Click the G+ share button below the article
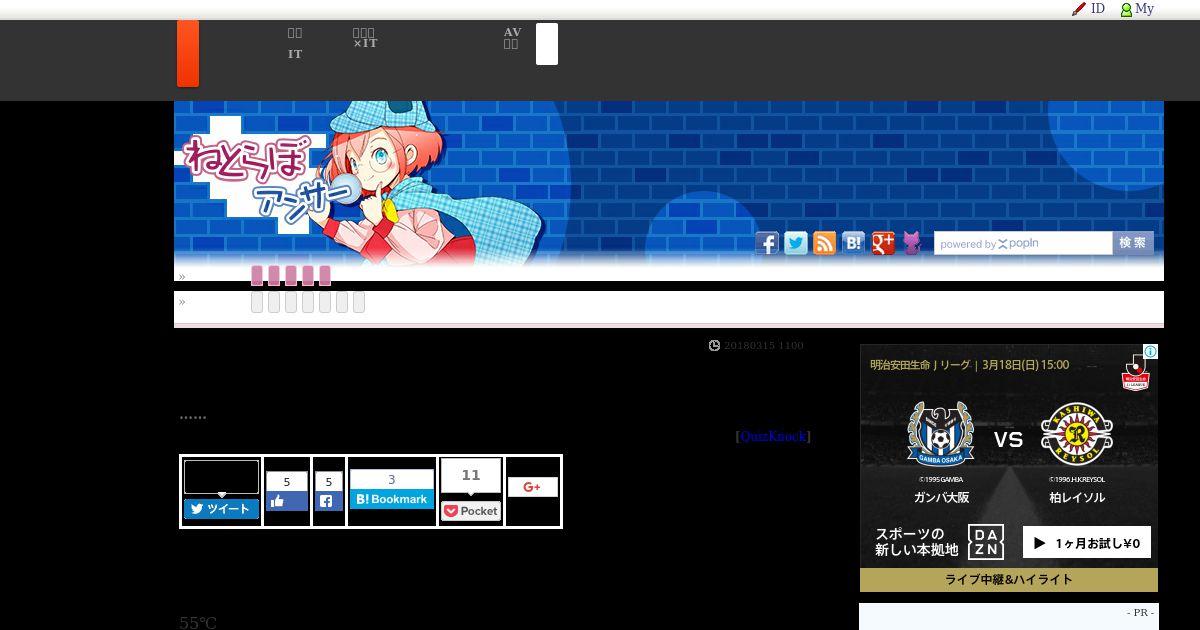Screen dimensions: 1200x630 532,487
